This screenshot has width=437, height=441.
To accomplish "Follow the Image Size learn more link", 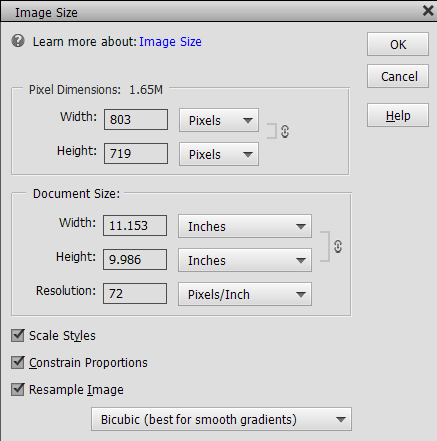I will pyautogui.click(x=170, y=42).
